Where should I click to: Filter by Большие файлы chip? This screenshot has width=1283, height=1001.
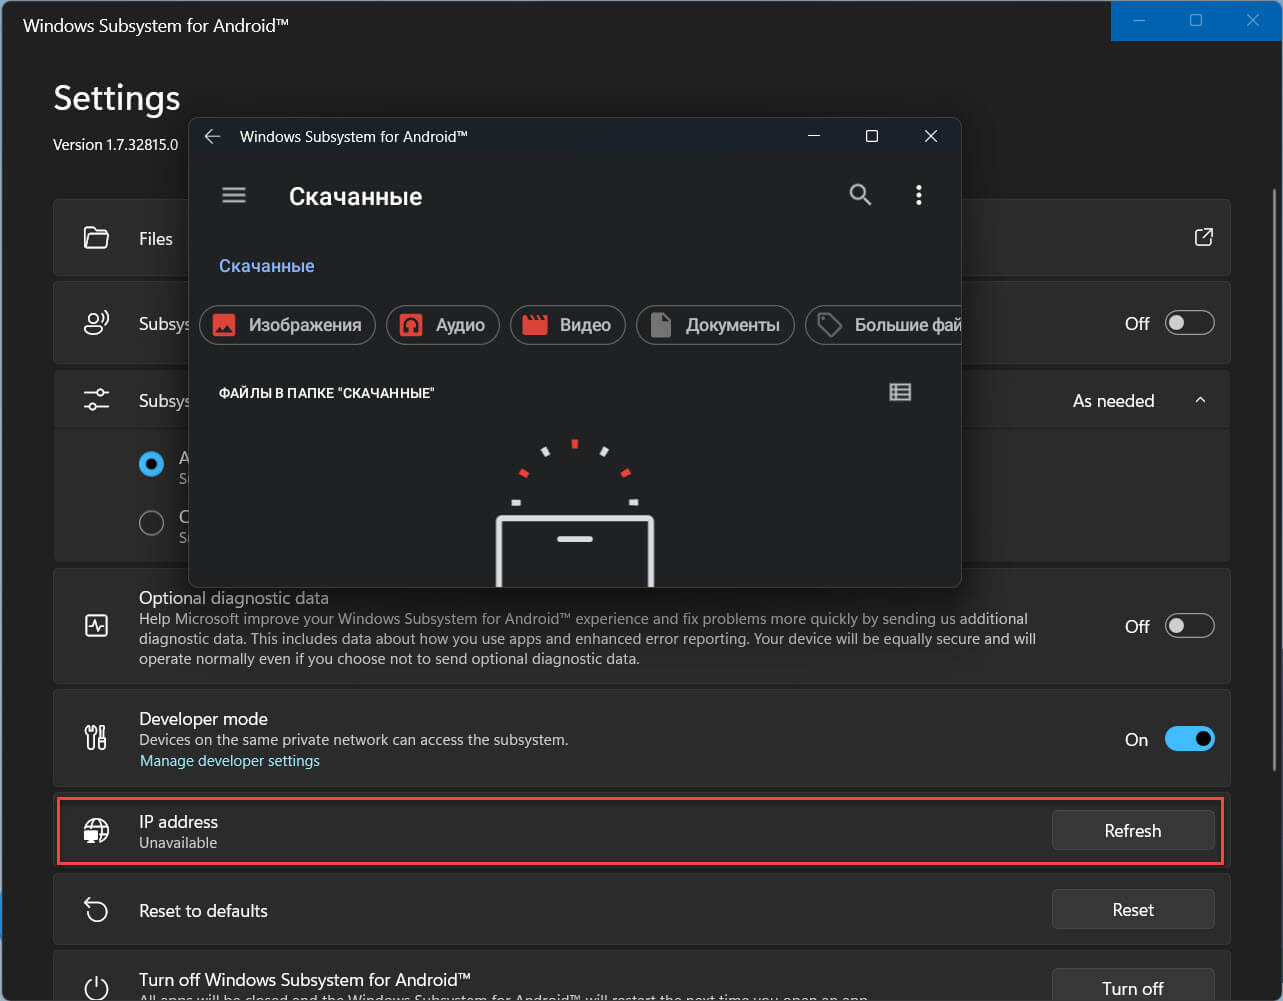(x=884, y=325)
